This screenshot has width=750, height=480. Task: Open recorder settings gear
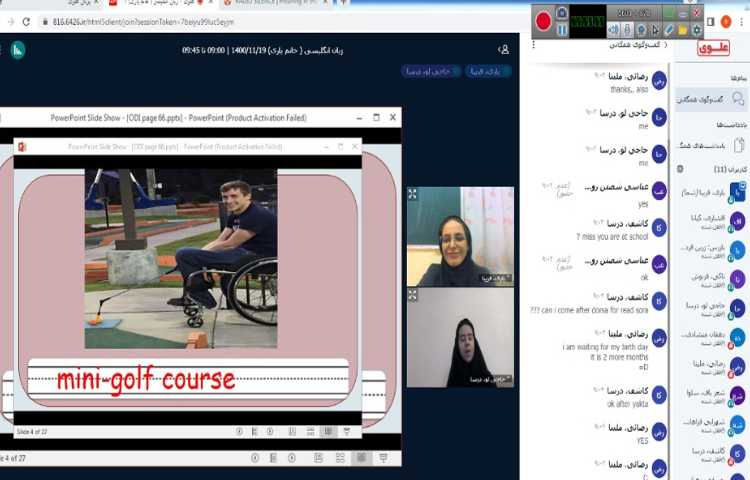696,30
